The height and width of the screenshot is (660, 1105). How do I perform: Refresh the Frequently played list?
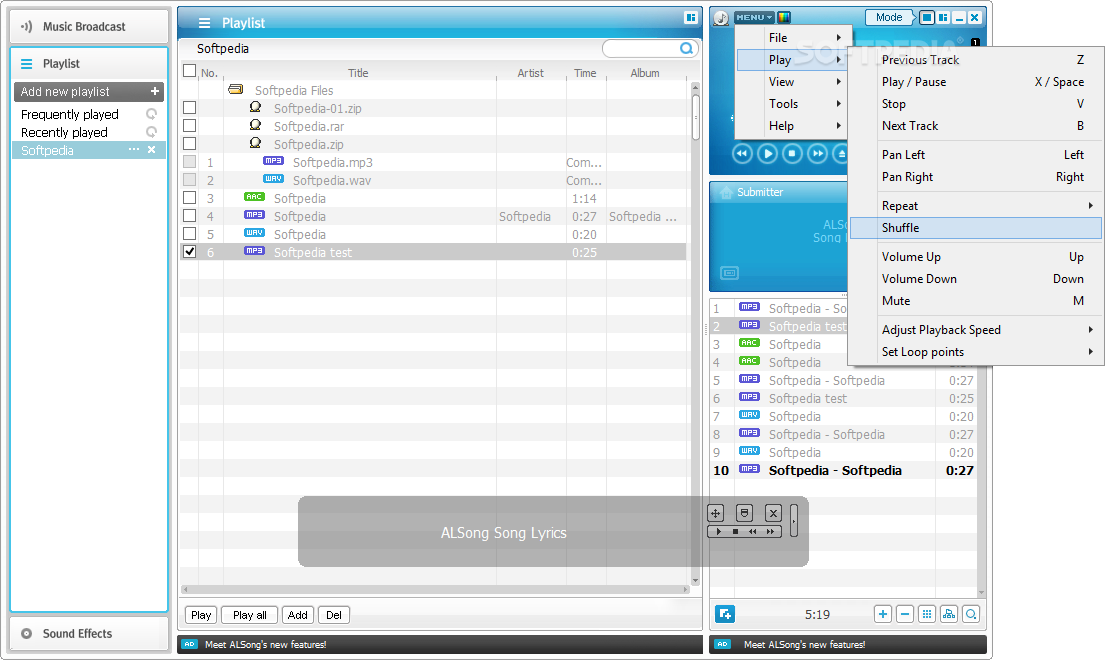click(152, 114)
